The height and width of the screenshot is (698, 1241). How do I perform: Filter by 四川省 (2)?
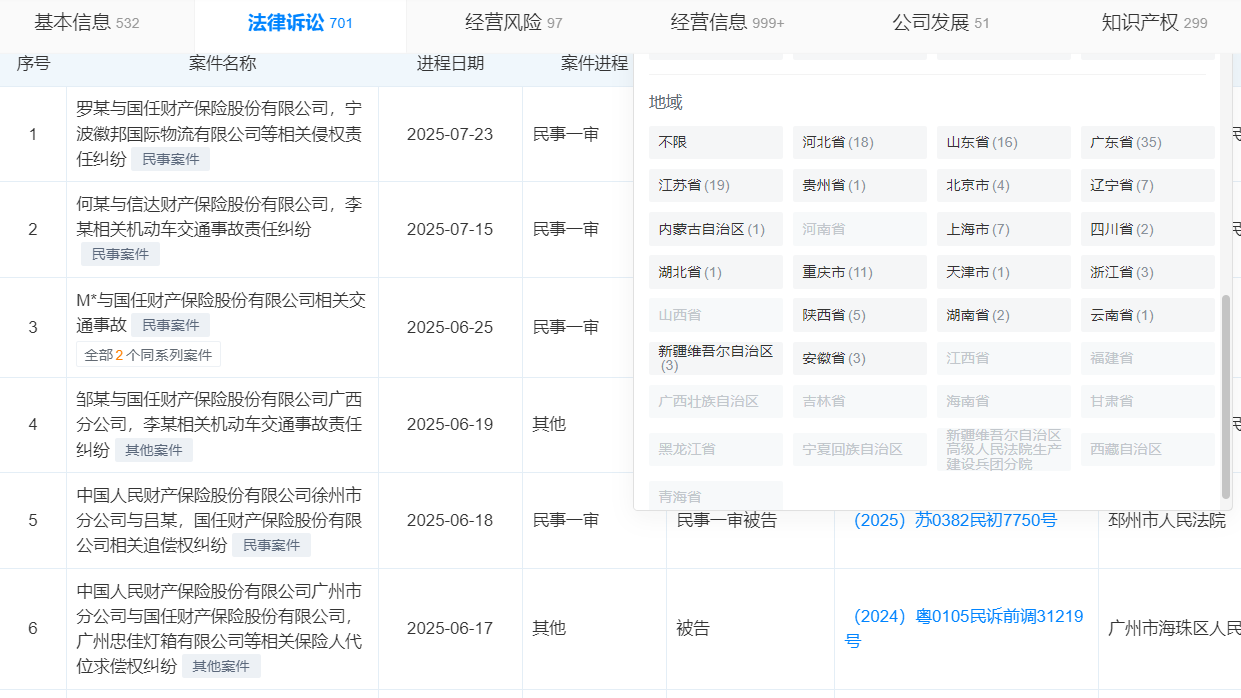1148,229
